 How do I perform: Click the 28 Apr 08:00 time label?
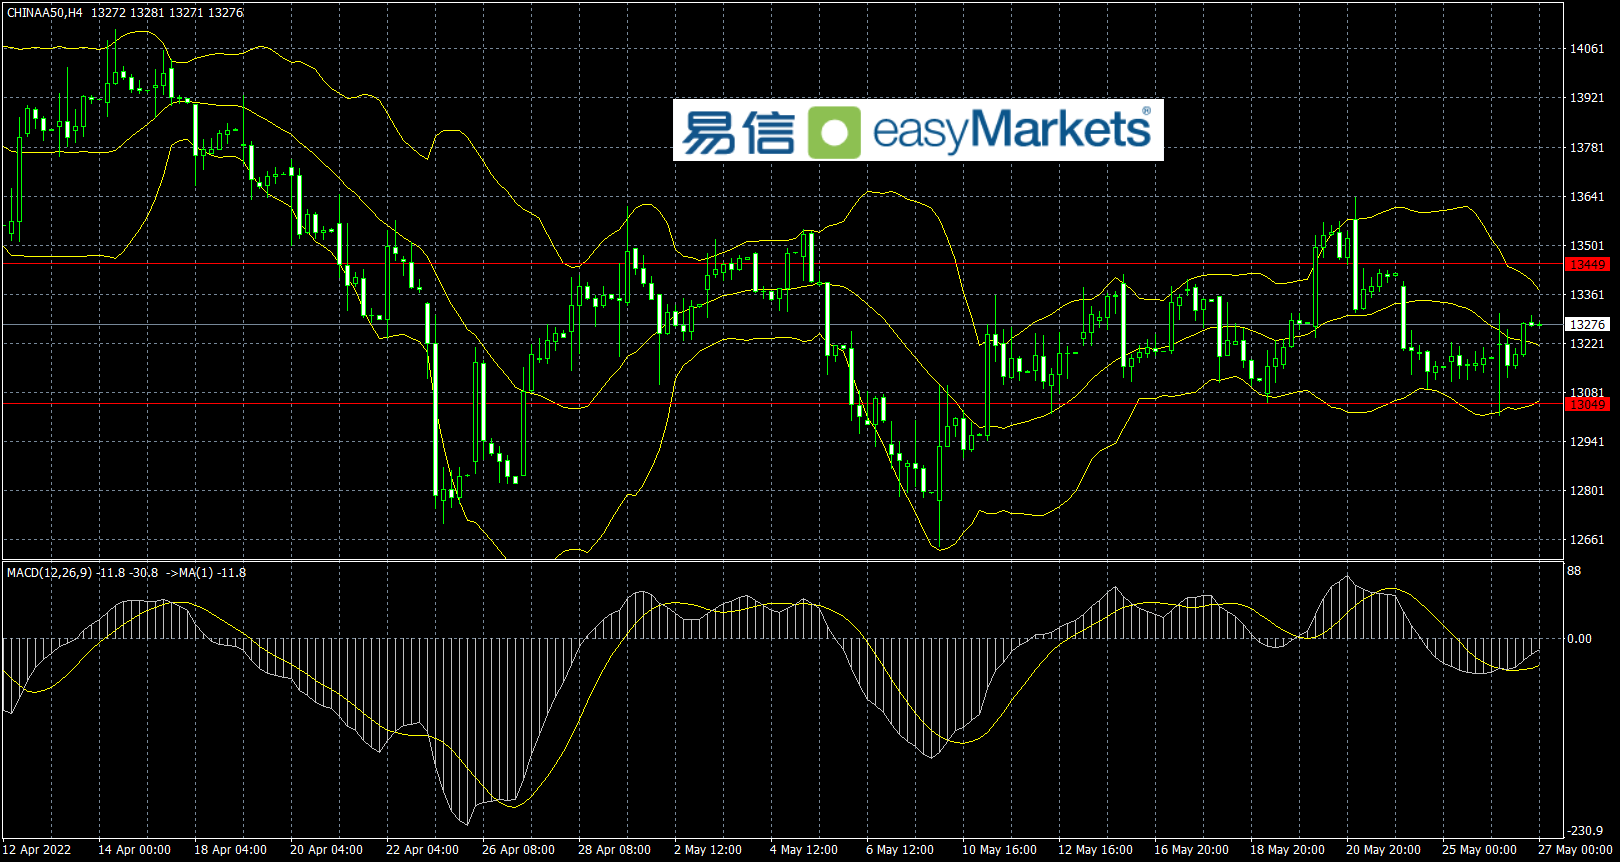click(614, 850)
